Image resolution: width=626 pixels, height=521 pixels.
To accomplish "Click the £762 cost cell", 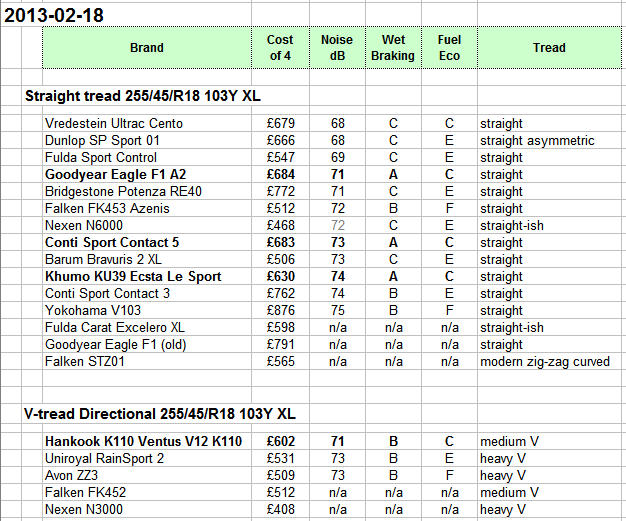I will coord(281,293).
